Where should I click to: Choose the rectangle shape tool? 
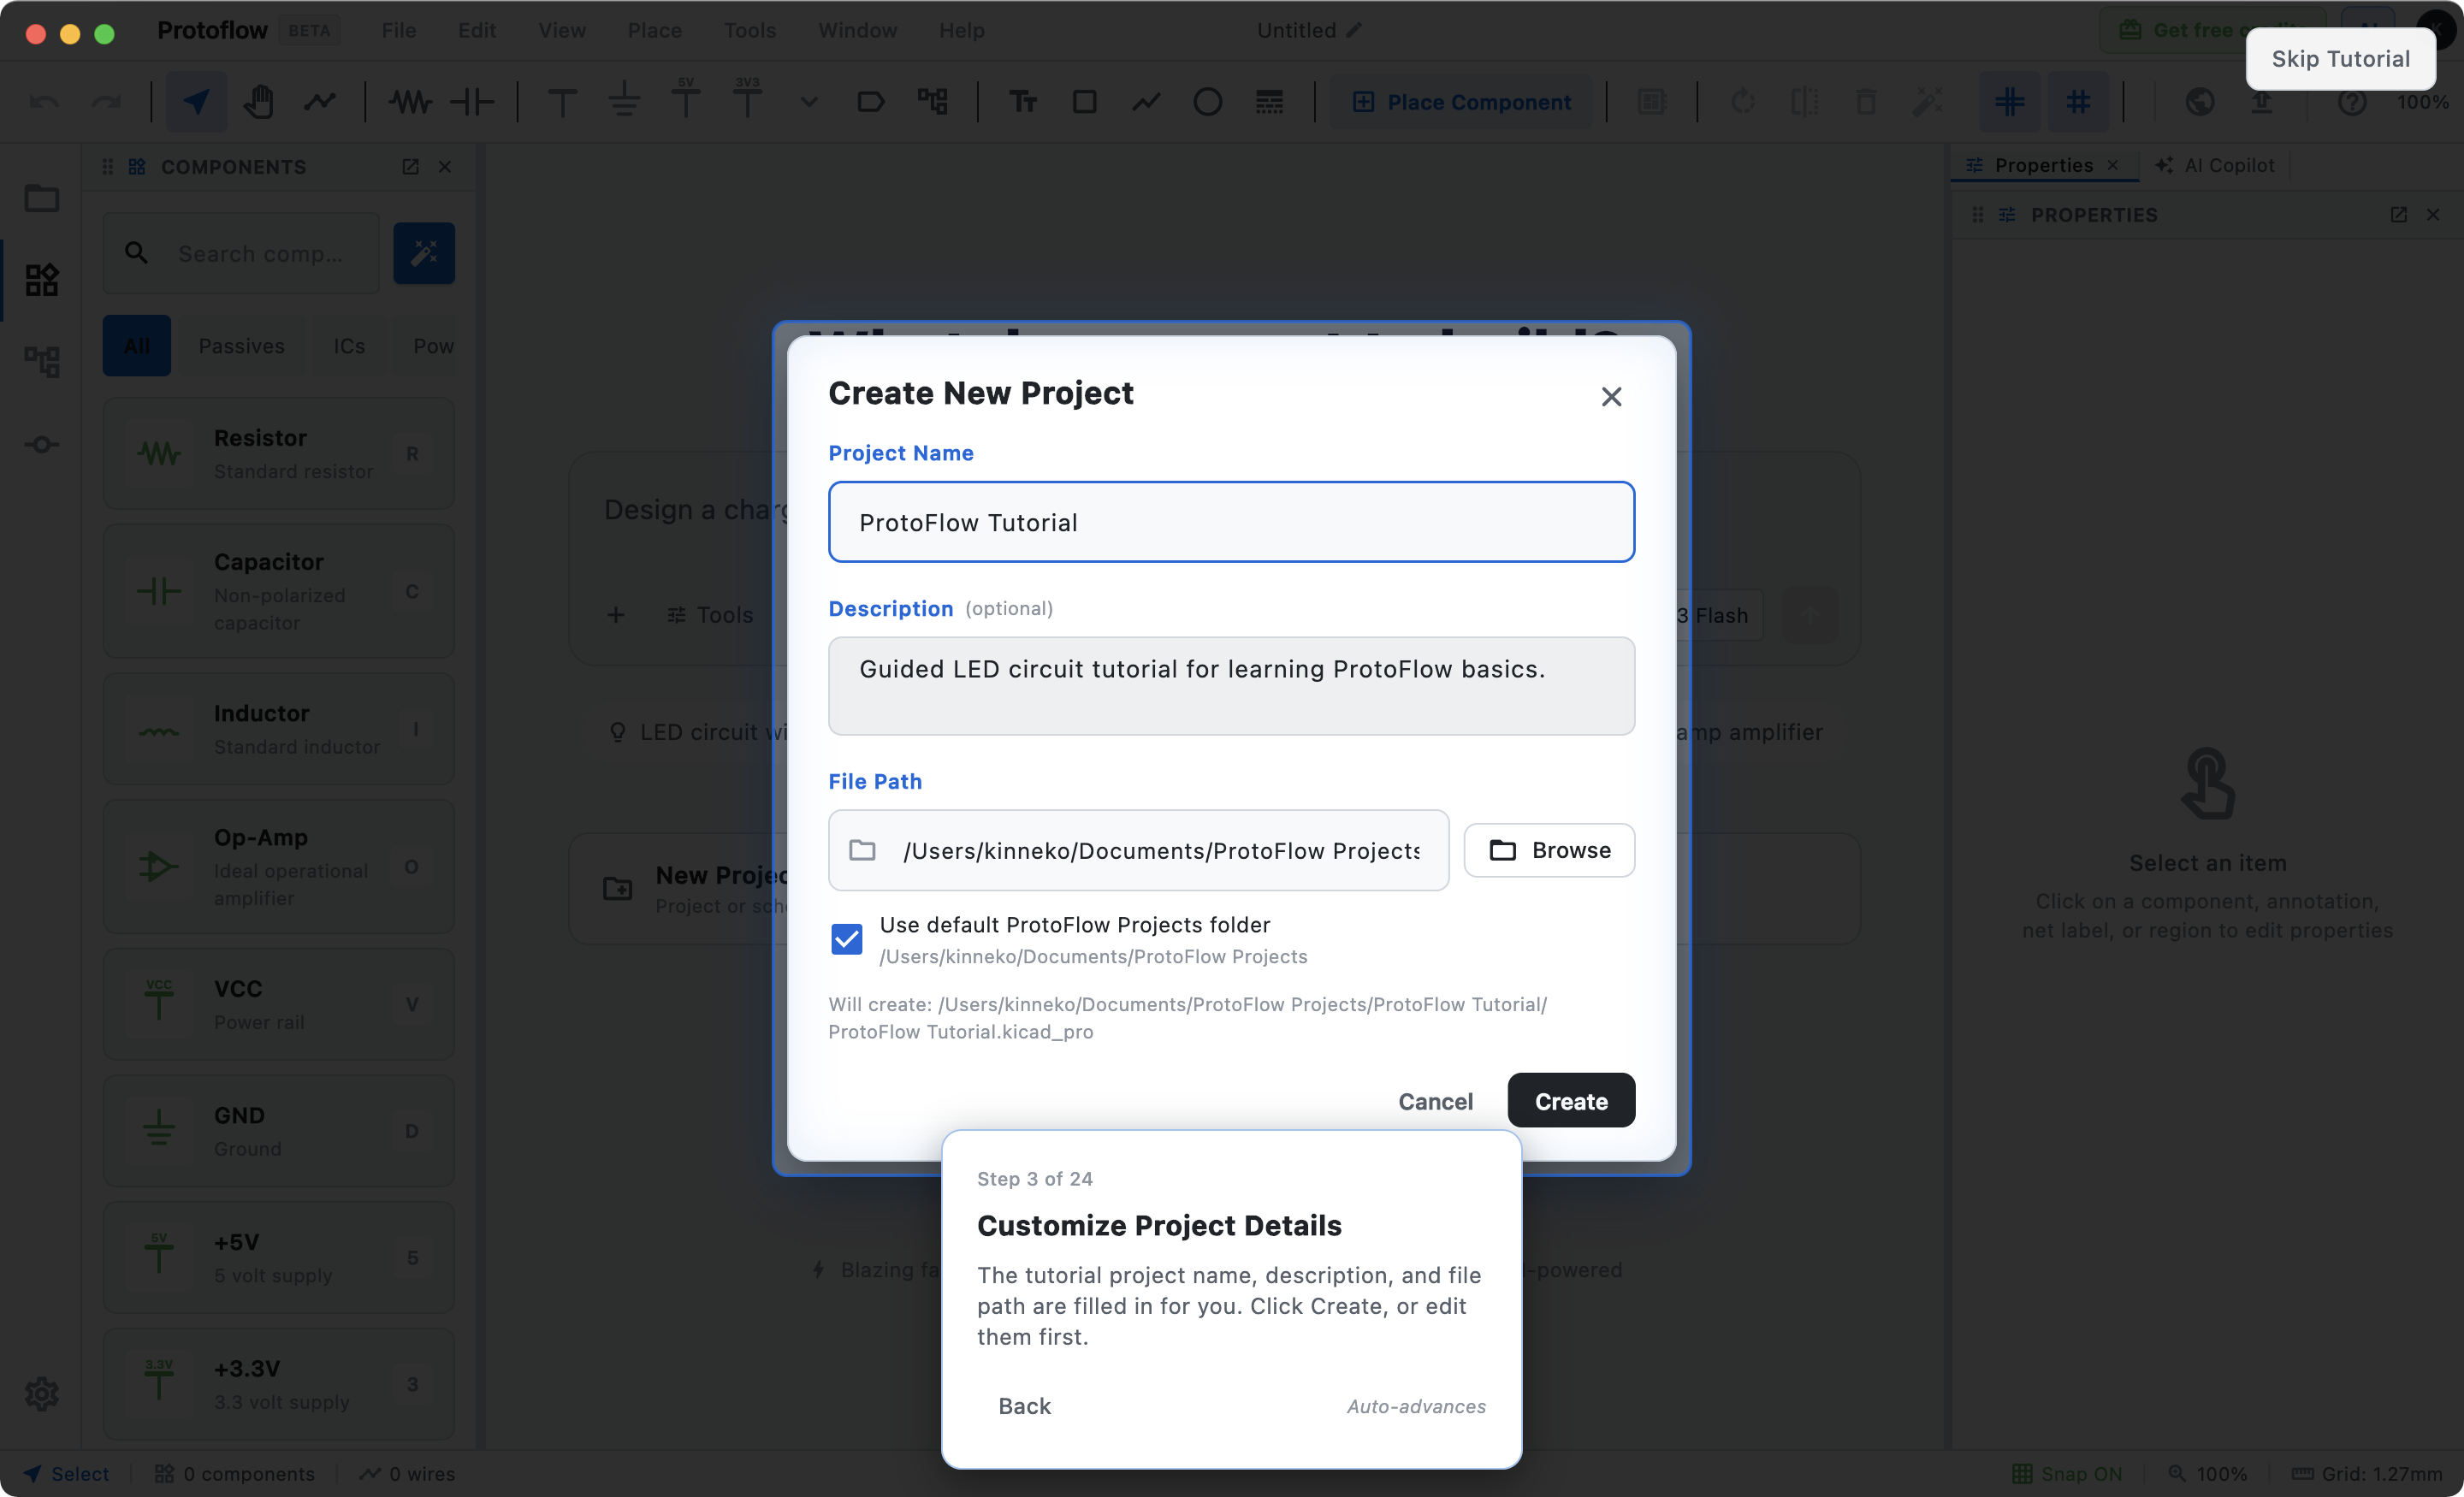tap(1084, 102)
